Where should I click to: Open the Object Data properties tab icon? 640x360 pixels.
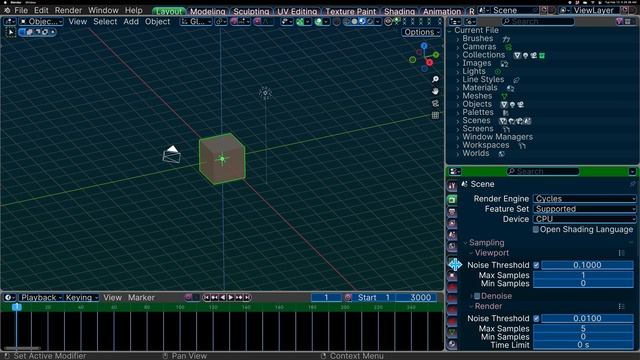click(x=452, y=333)
